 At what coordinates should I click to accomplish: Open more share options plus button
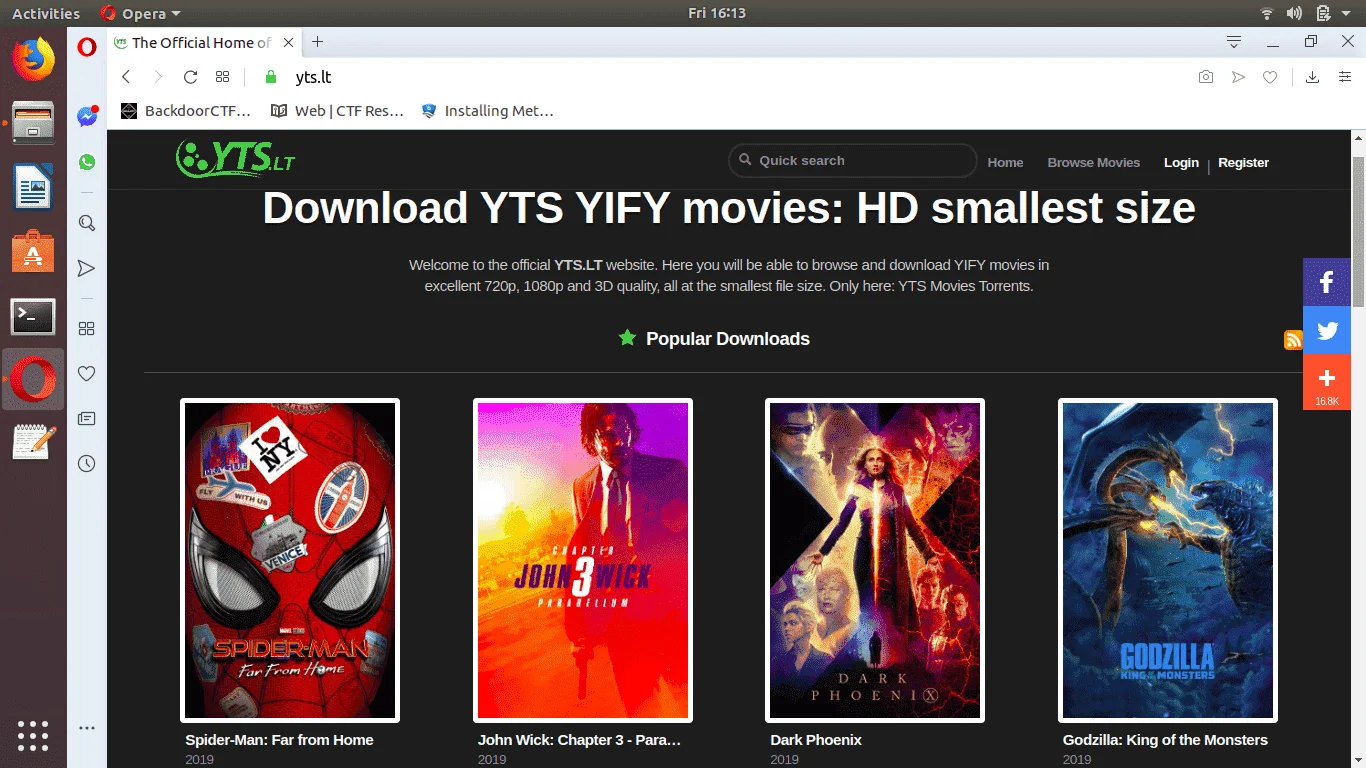click(1327, 382)
